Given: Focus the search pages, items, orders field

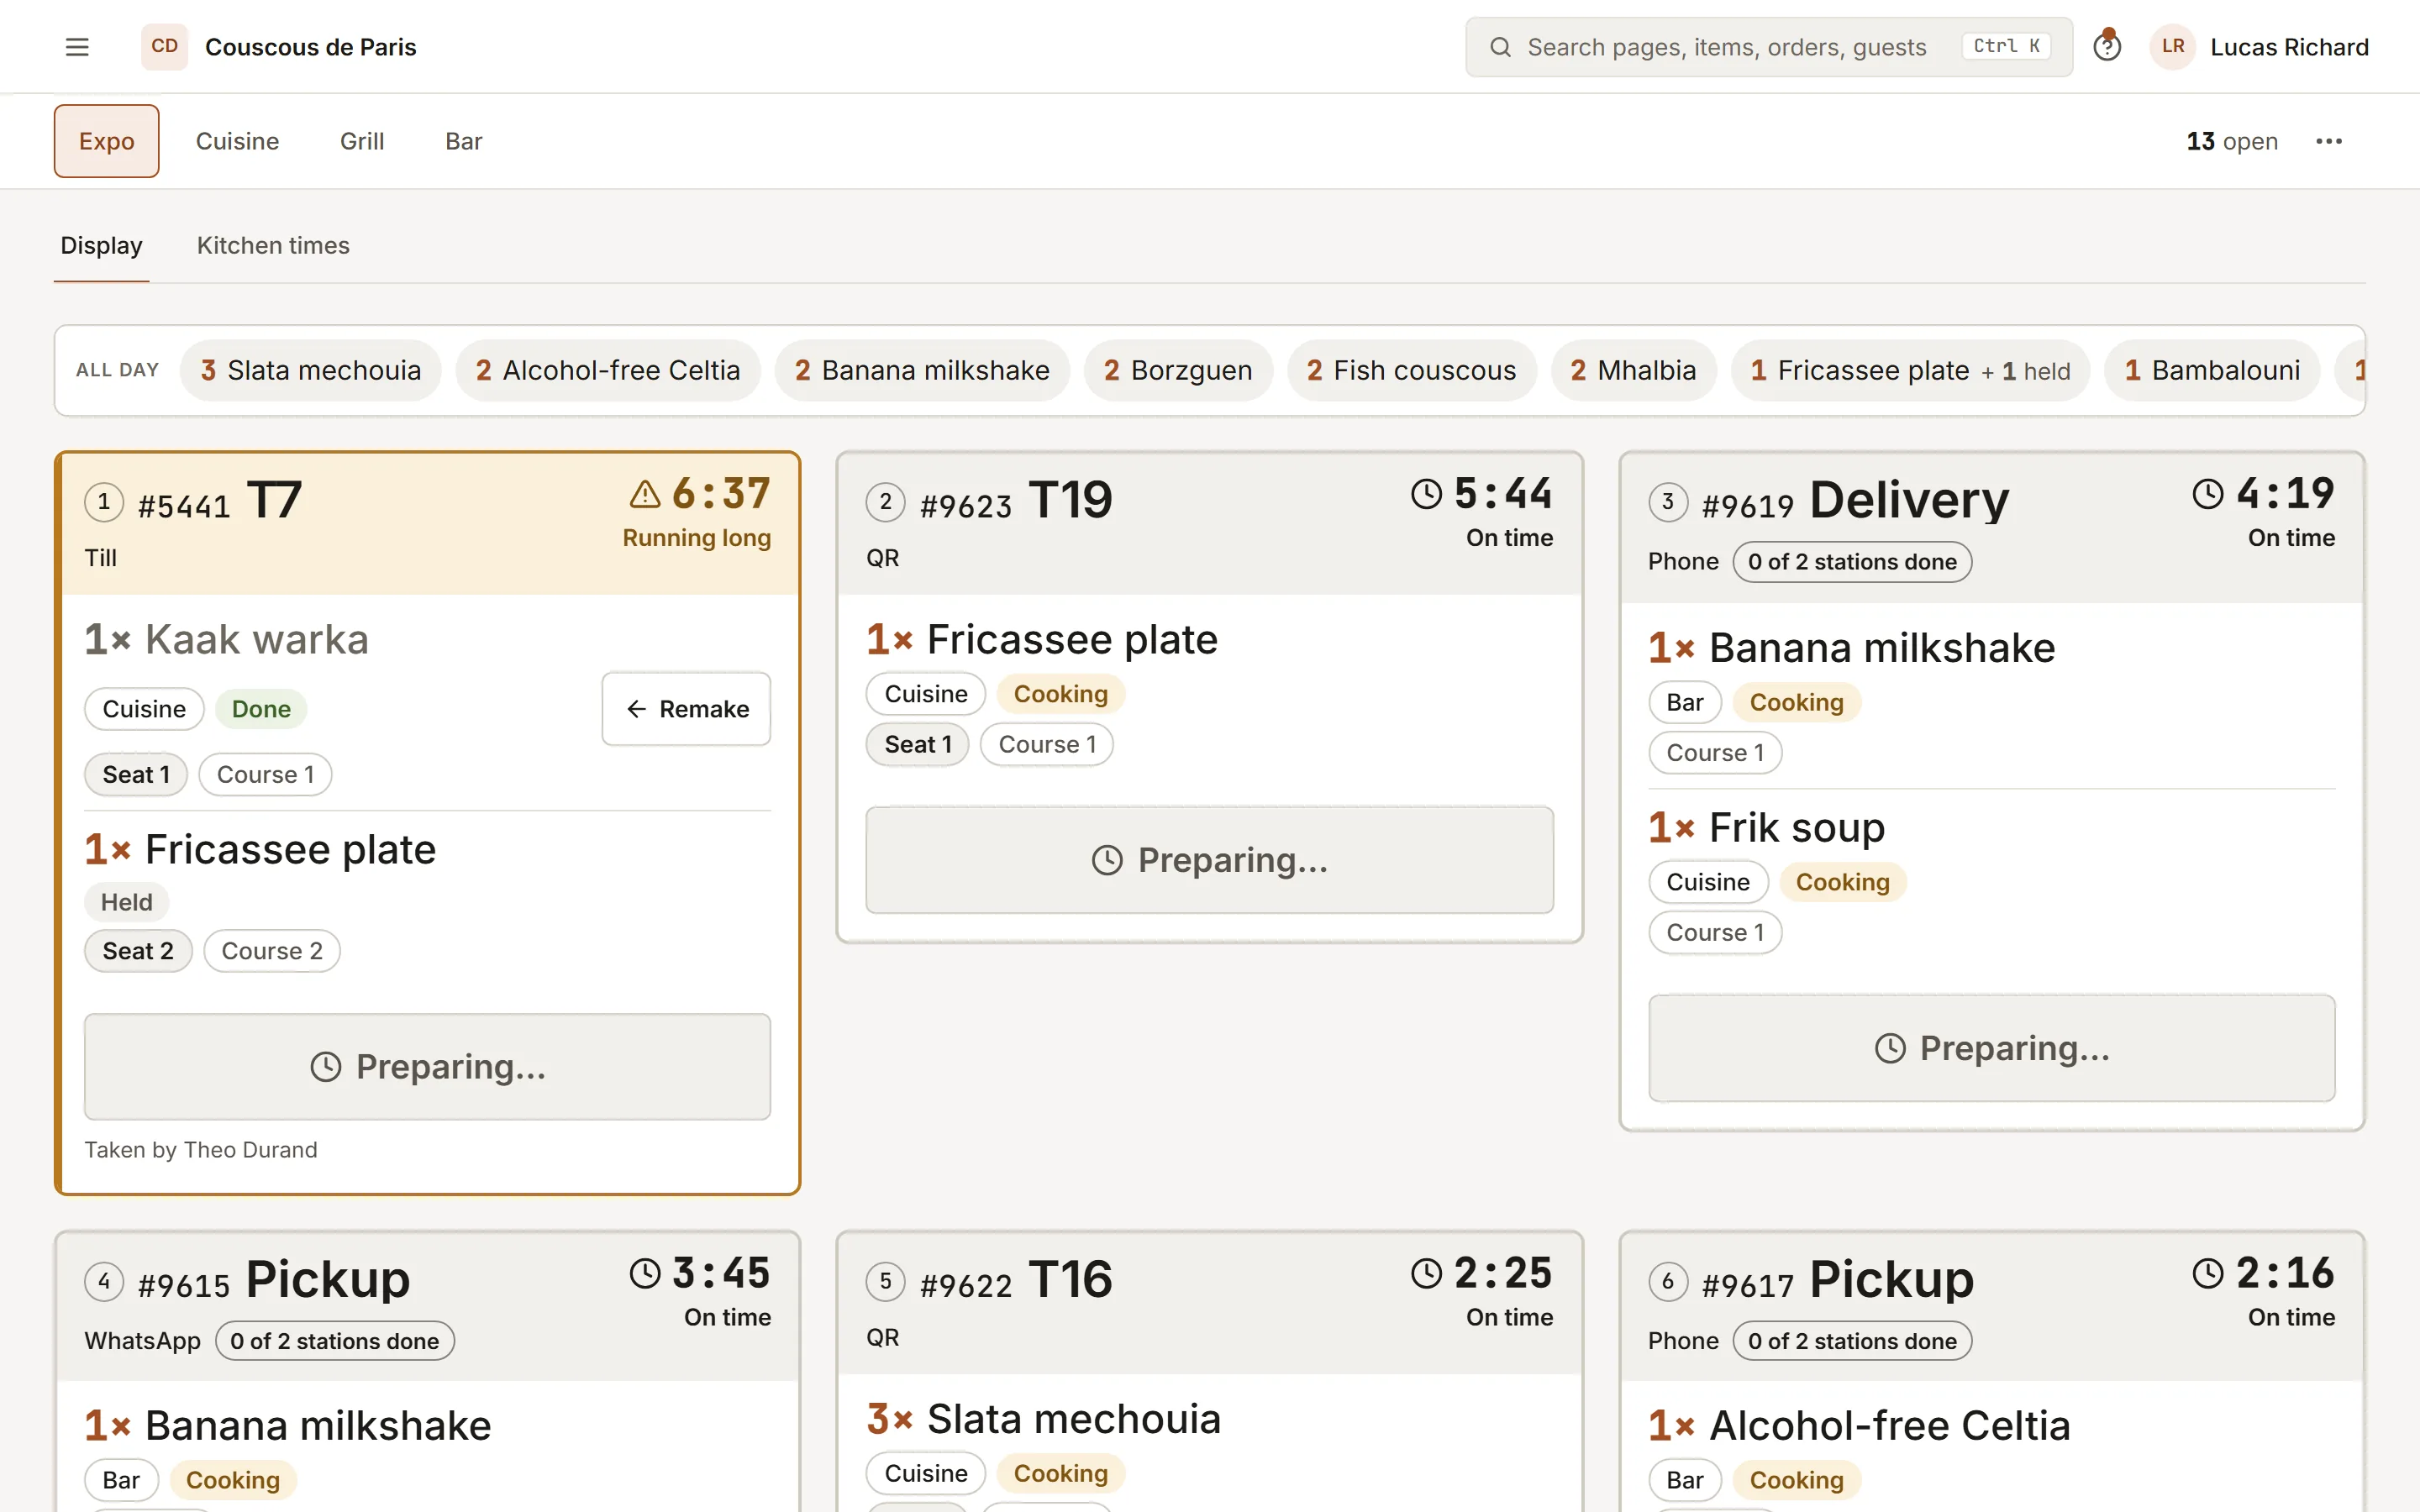Looking at the screenshot, I should tap(1768, 47).
